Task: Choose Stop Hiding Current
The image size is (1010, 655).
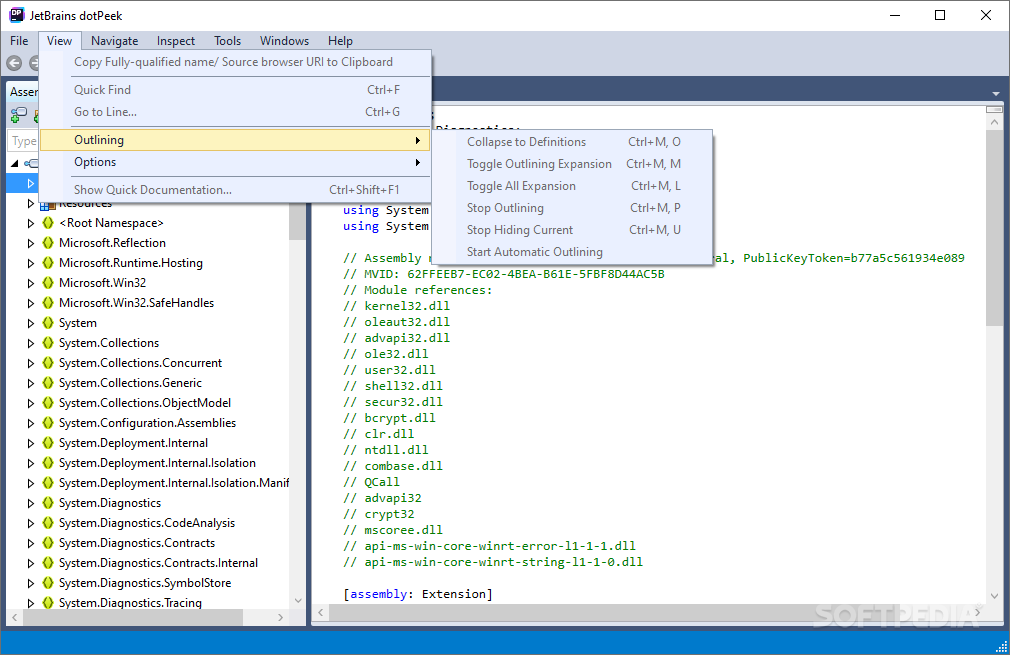Action: pyautogui.click(x=572, y=229)
